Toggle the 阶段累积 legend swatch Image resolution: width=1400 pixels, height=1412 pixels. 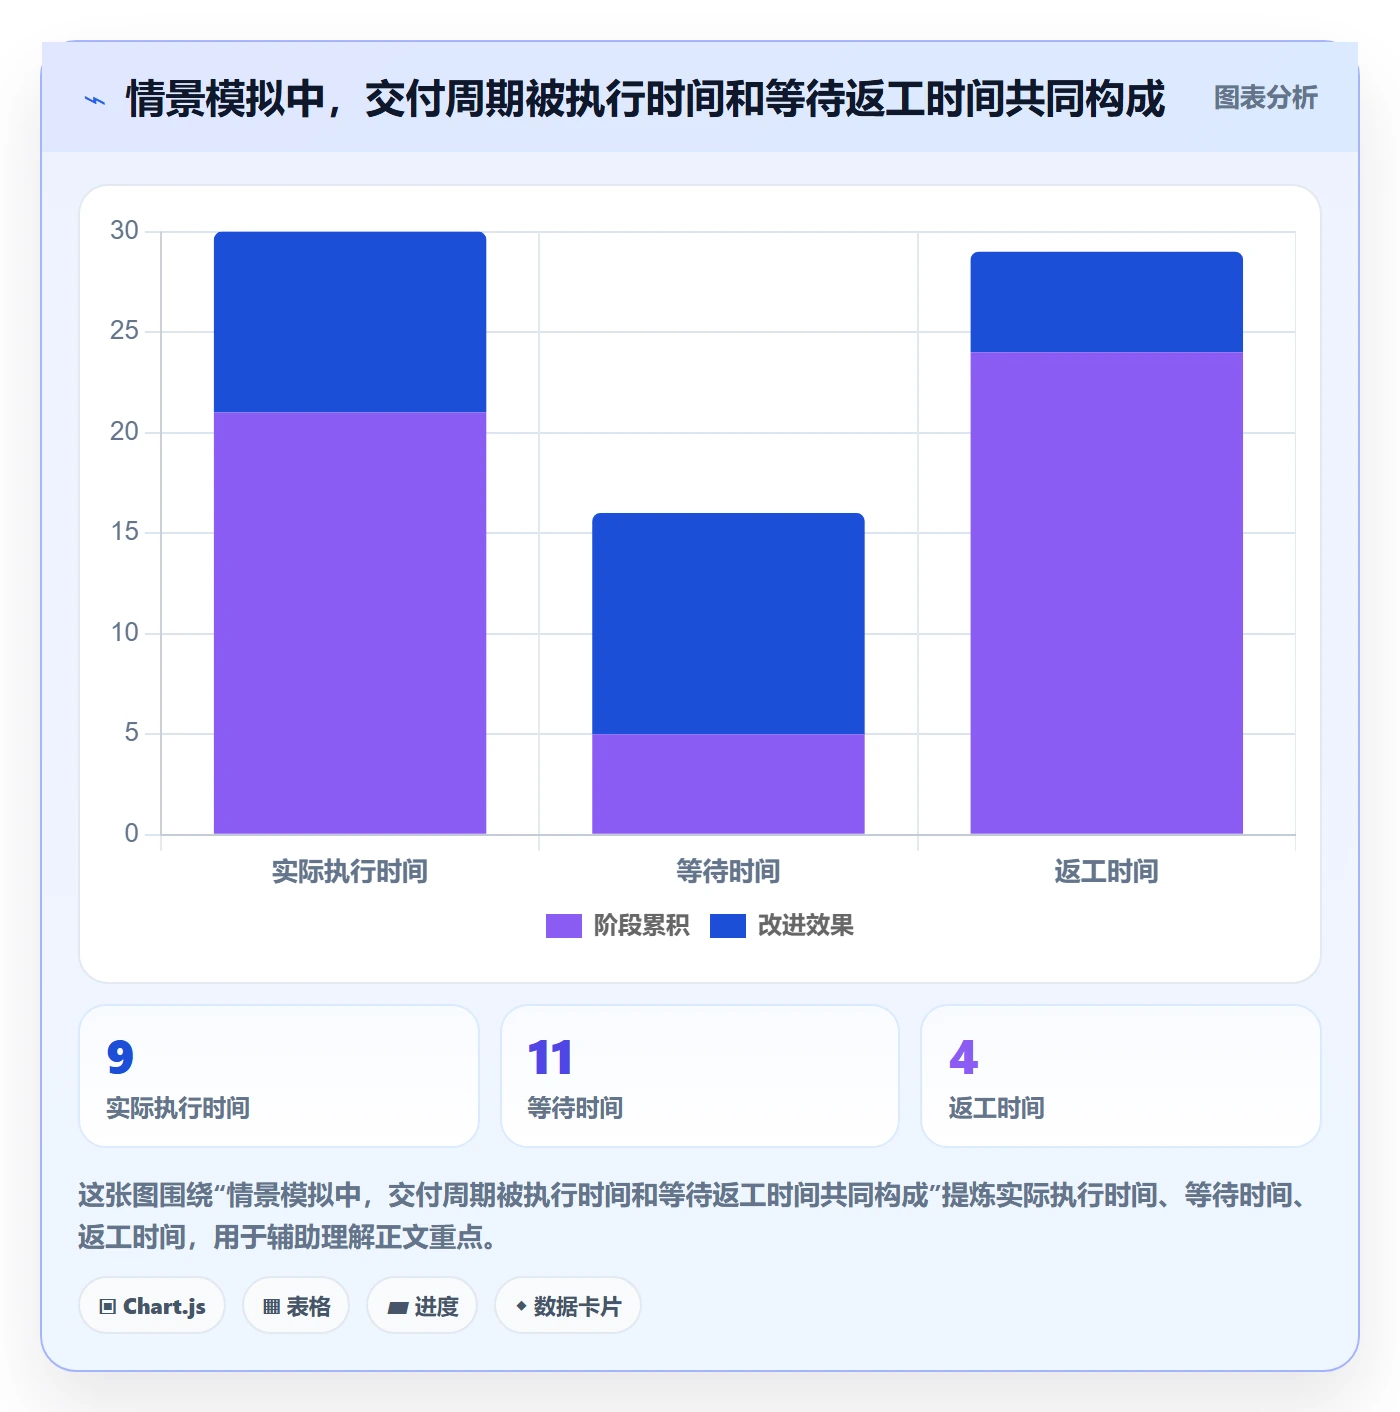(563, 926)
